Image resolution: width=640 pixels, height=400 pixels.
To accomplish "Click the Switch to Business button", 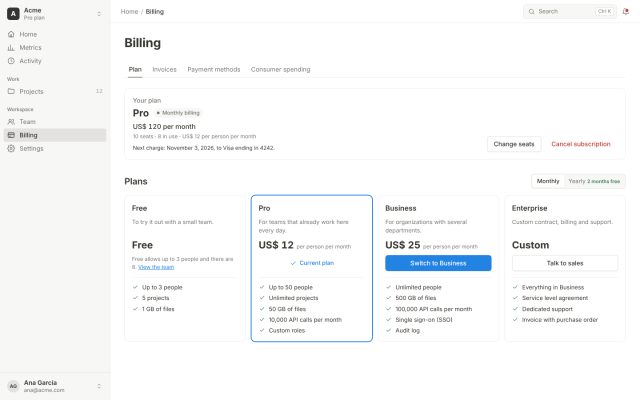I will click(x=438, y=263).
